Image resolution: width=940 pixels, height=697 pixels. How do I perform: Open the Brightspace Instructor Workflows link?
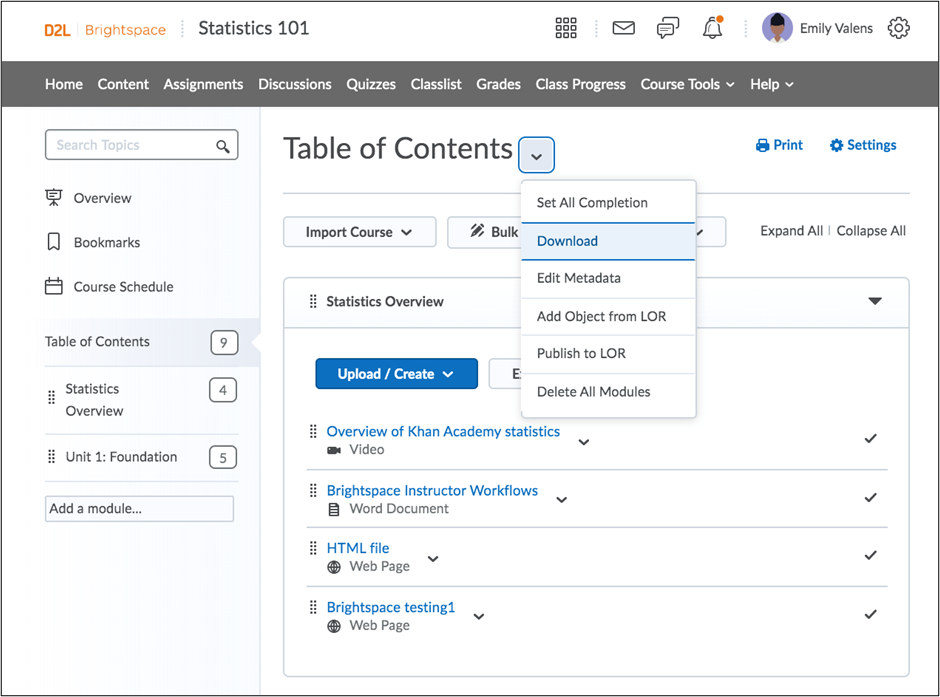point(432,491)
